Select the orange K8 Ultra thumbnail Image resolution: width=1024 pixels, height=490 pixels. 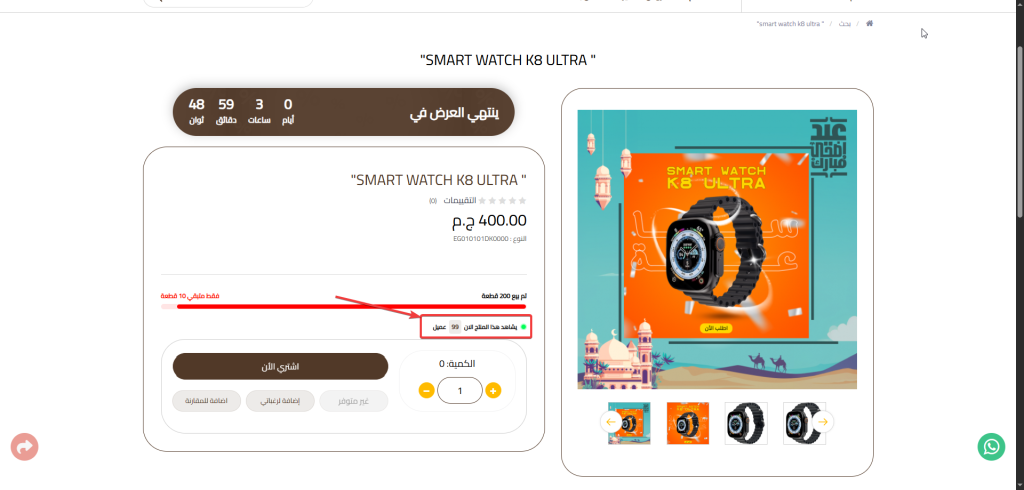tap(688, 423)
